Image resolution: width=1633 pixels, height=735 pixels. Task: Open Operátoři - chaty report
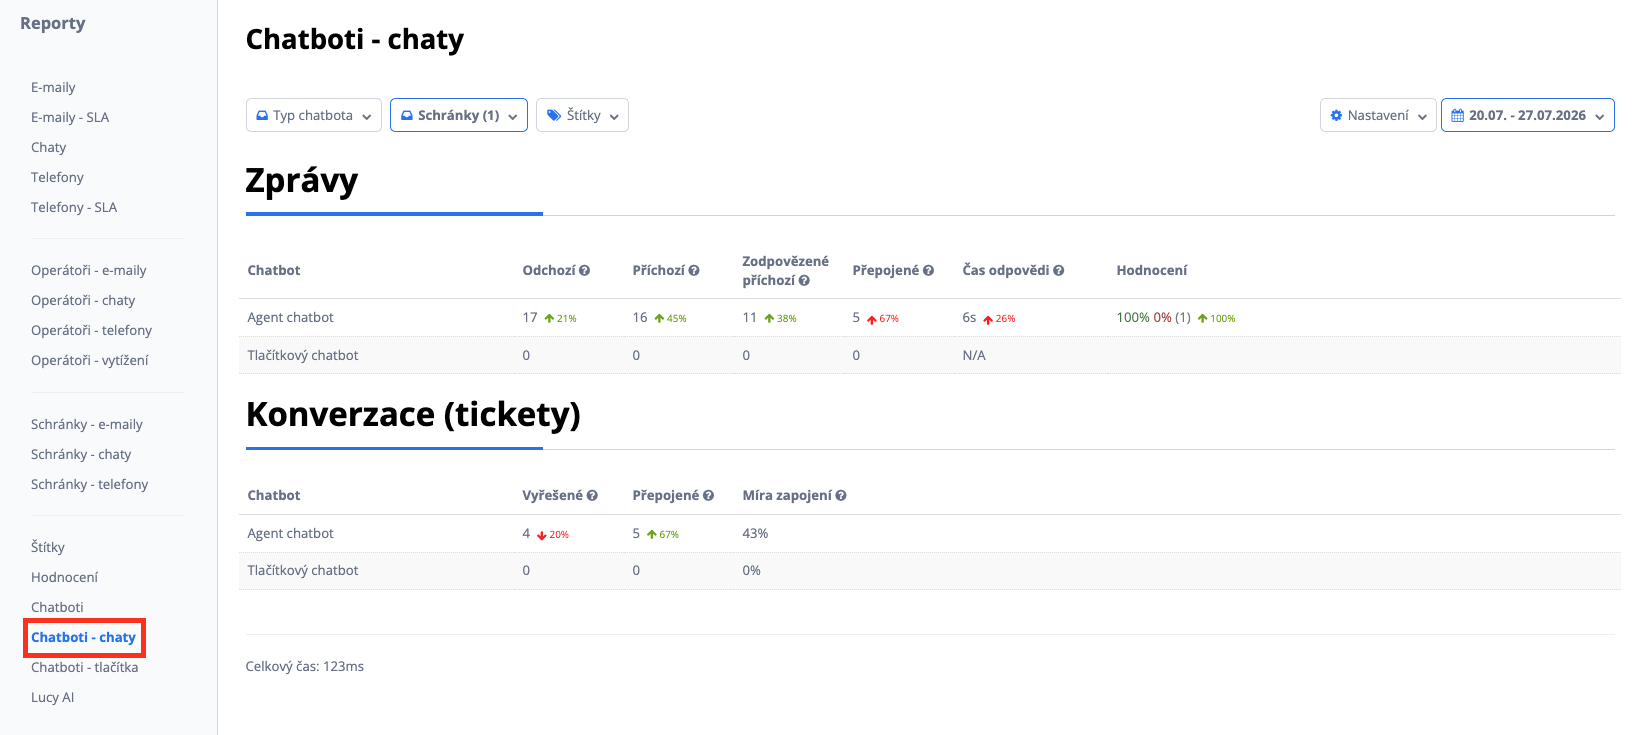[x=83, y=300]
